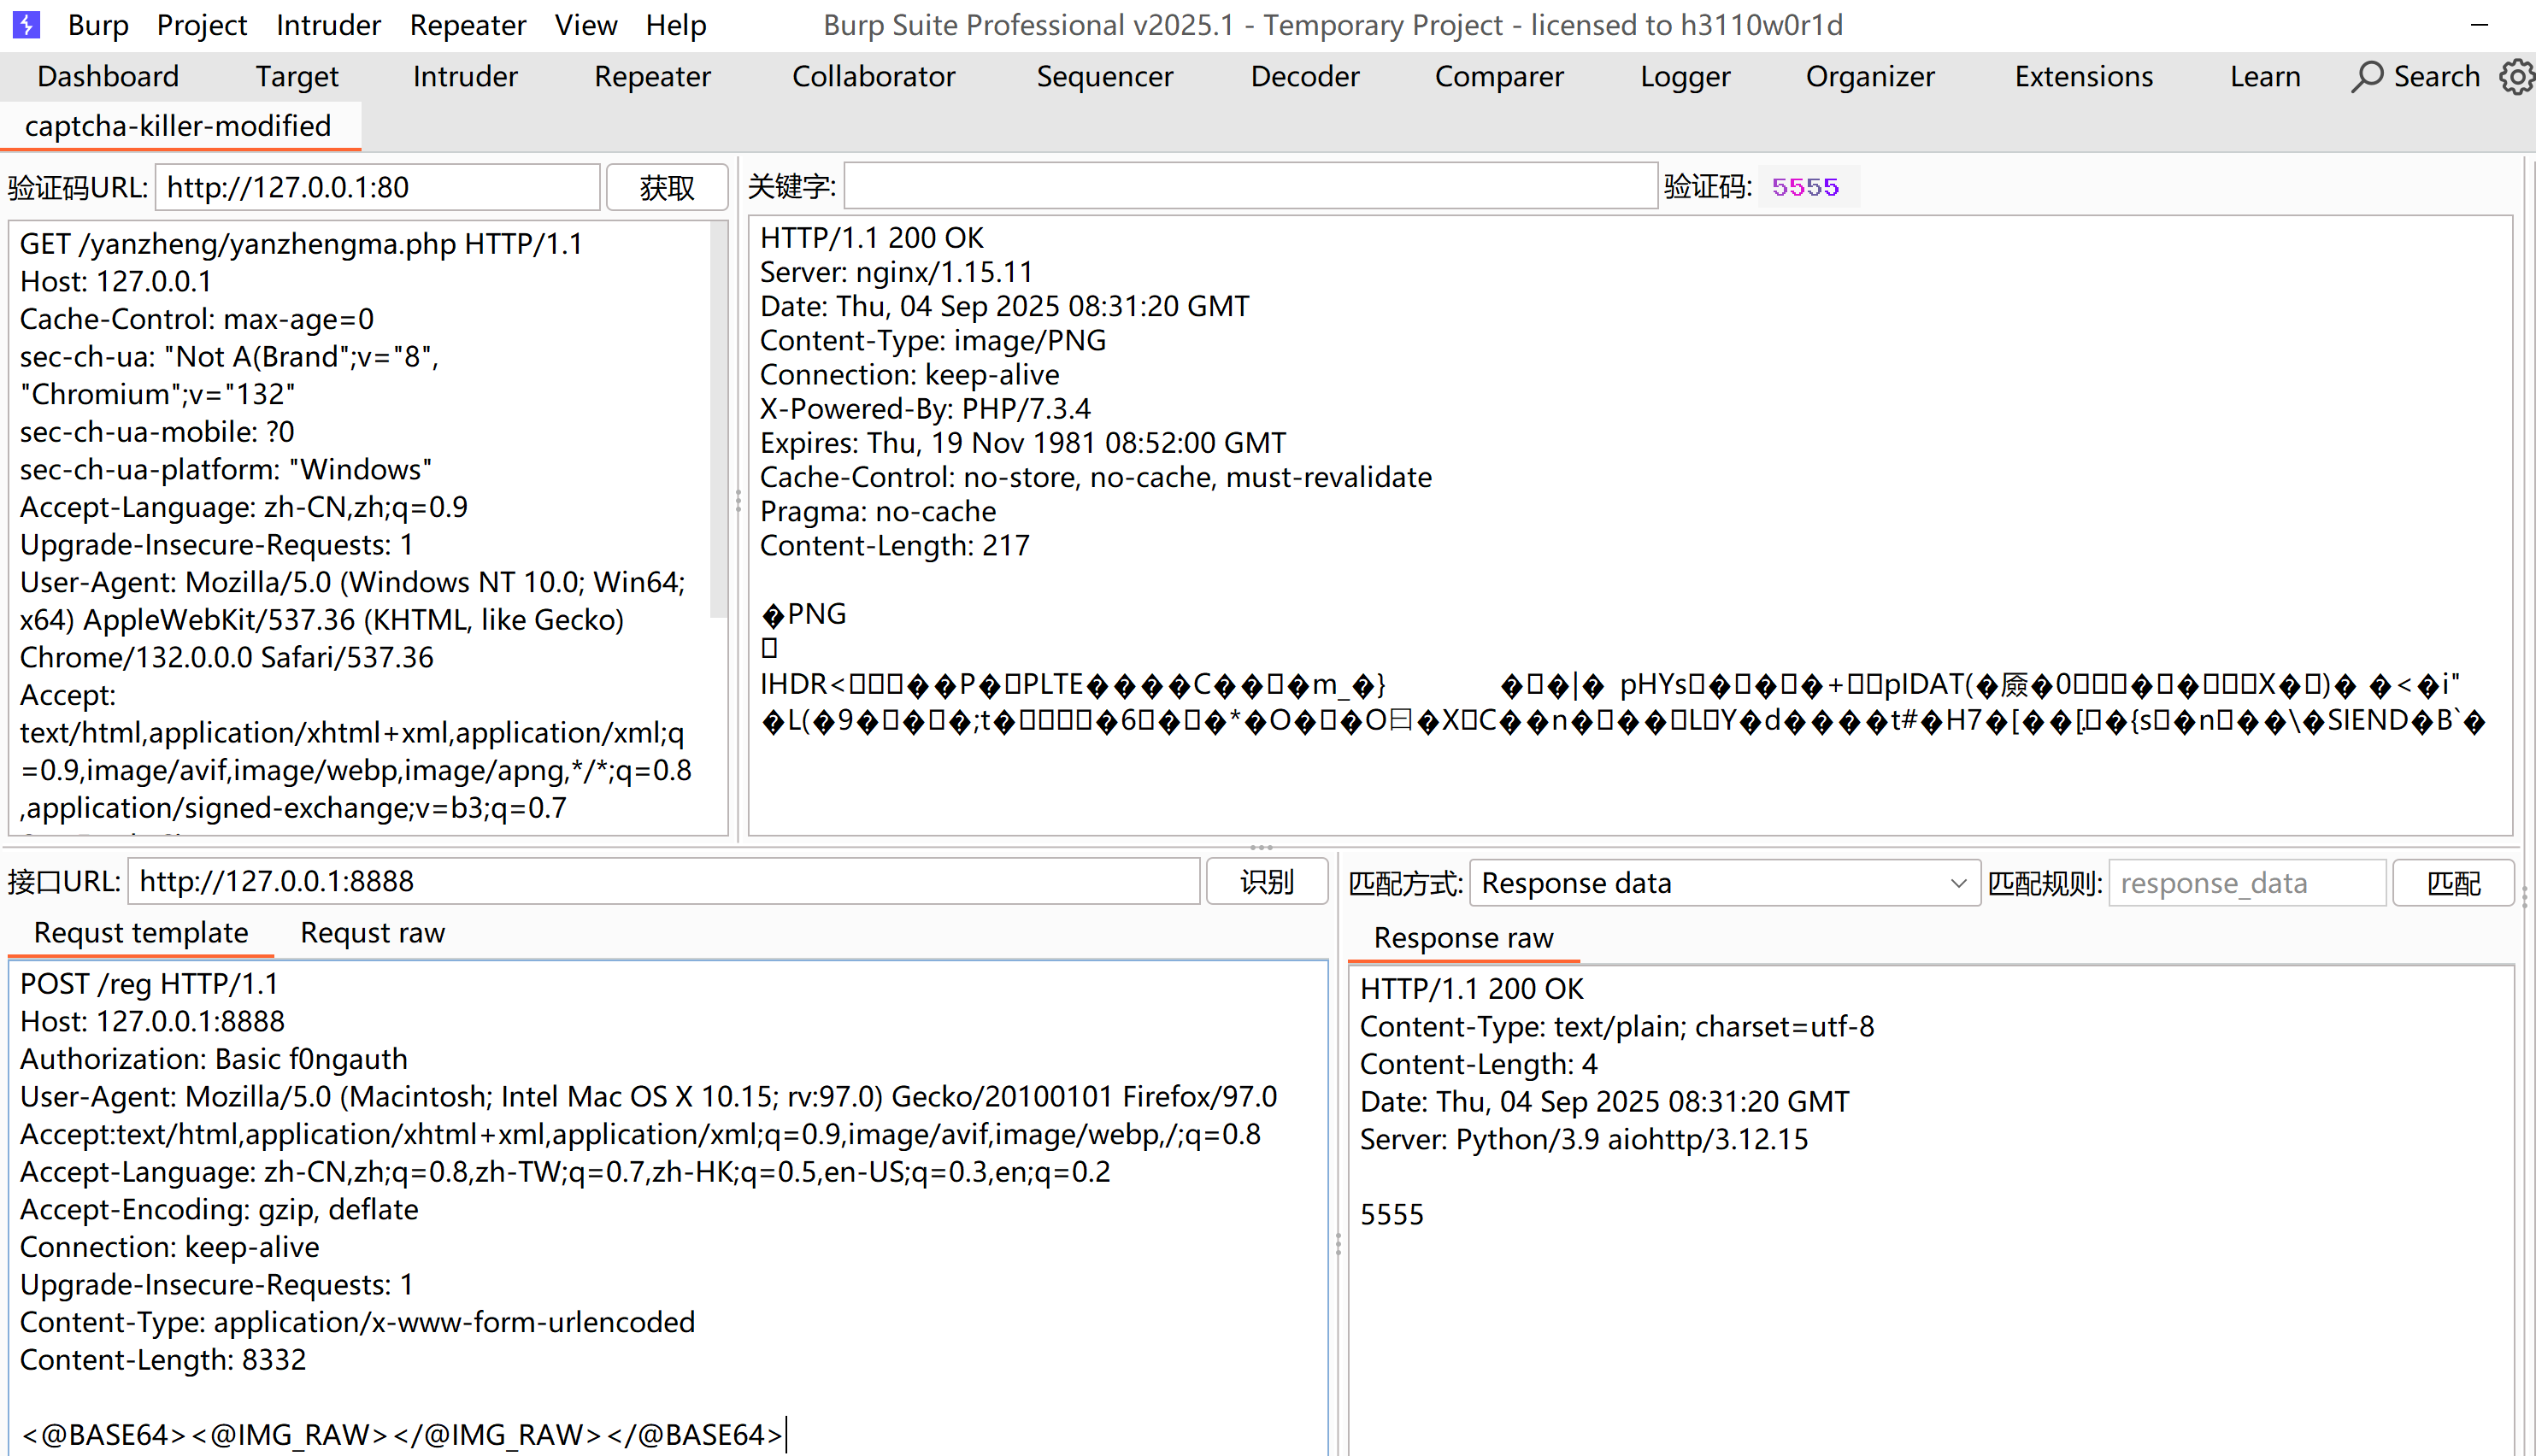Click the sec-ch-ua-platform: "Windows" line

pyautogui.click(x=226, y=470)
